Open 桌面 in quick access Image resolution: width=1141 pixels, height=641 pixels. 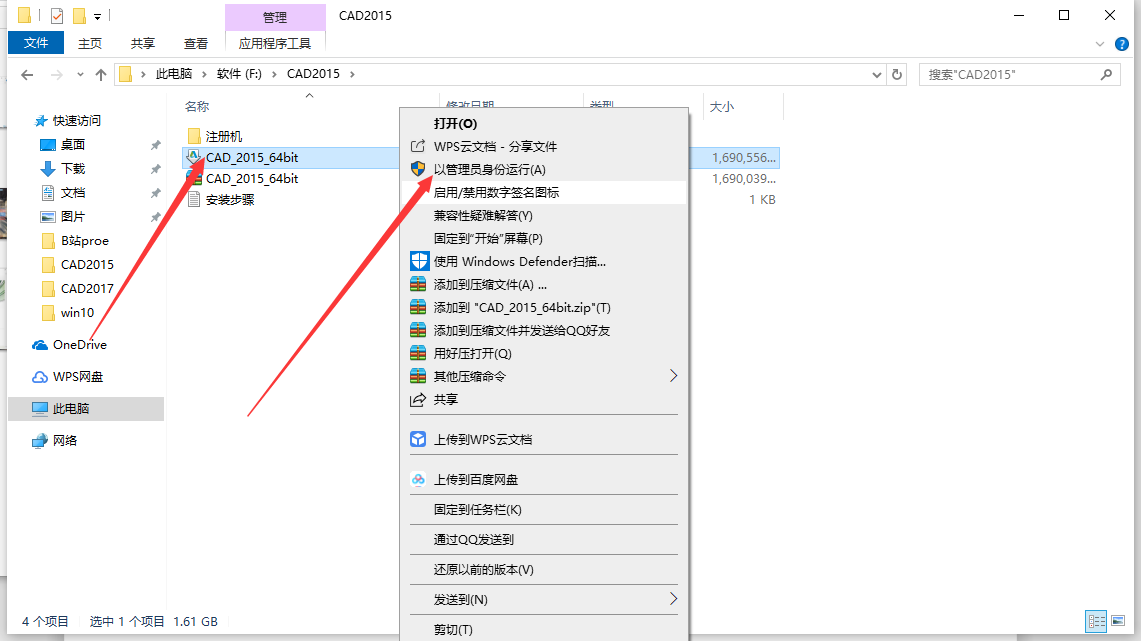(x=73, y=145)
